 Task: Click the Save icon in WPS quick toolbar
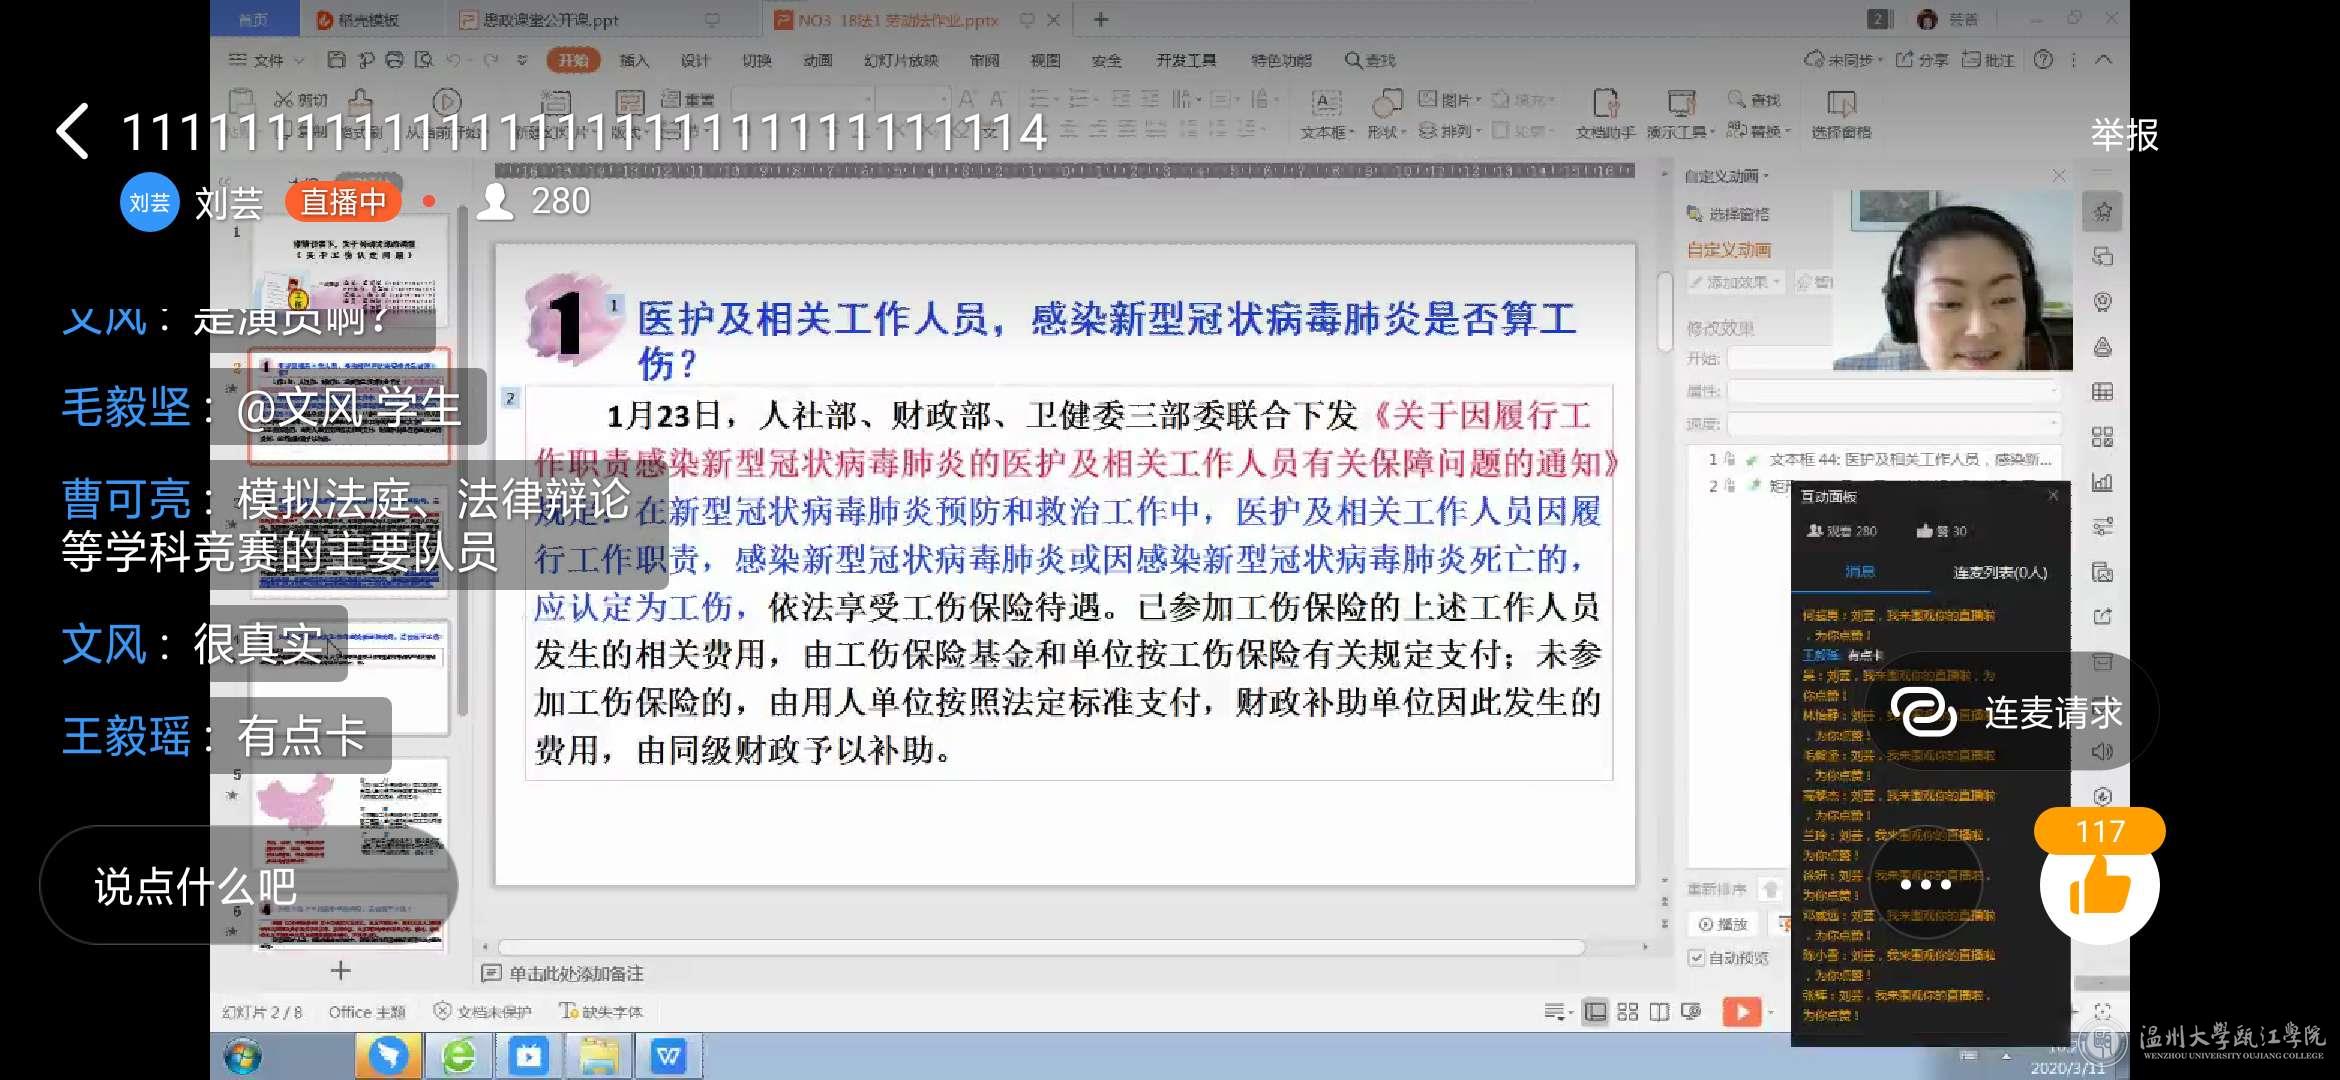point(336,60)
